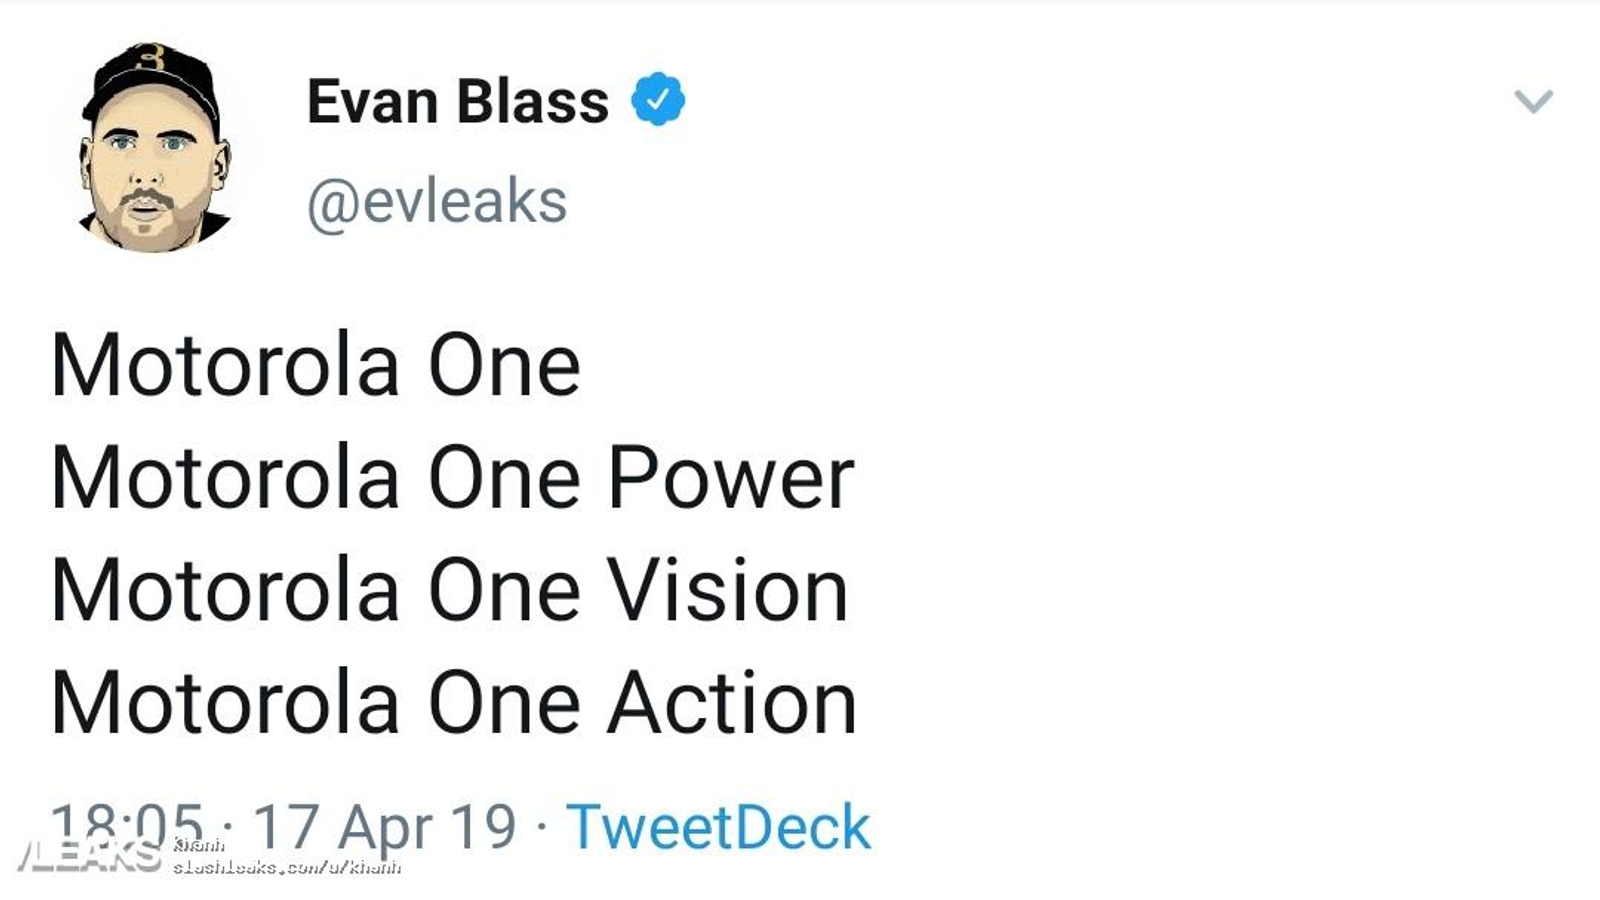Click the word One in the Action line
Screen dimensions: 1600x900
coord(504,703)
